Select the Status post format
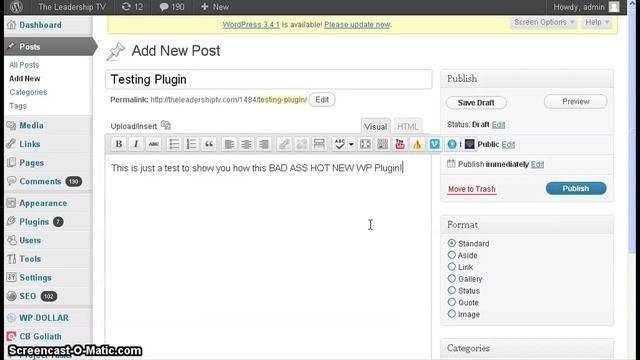 coord(451,290)
